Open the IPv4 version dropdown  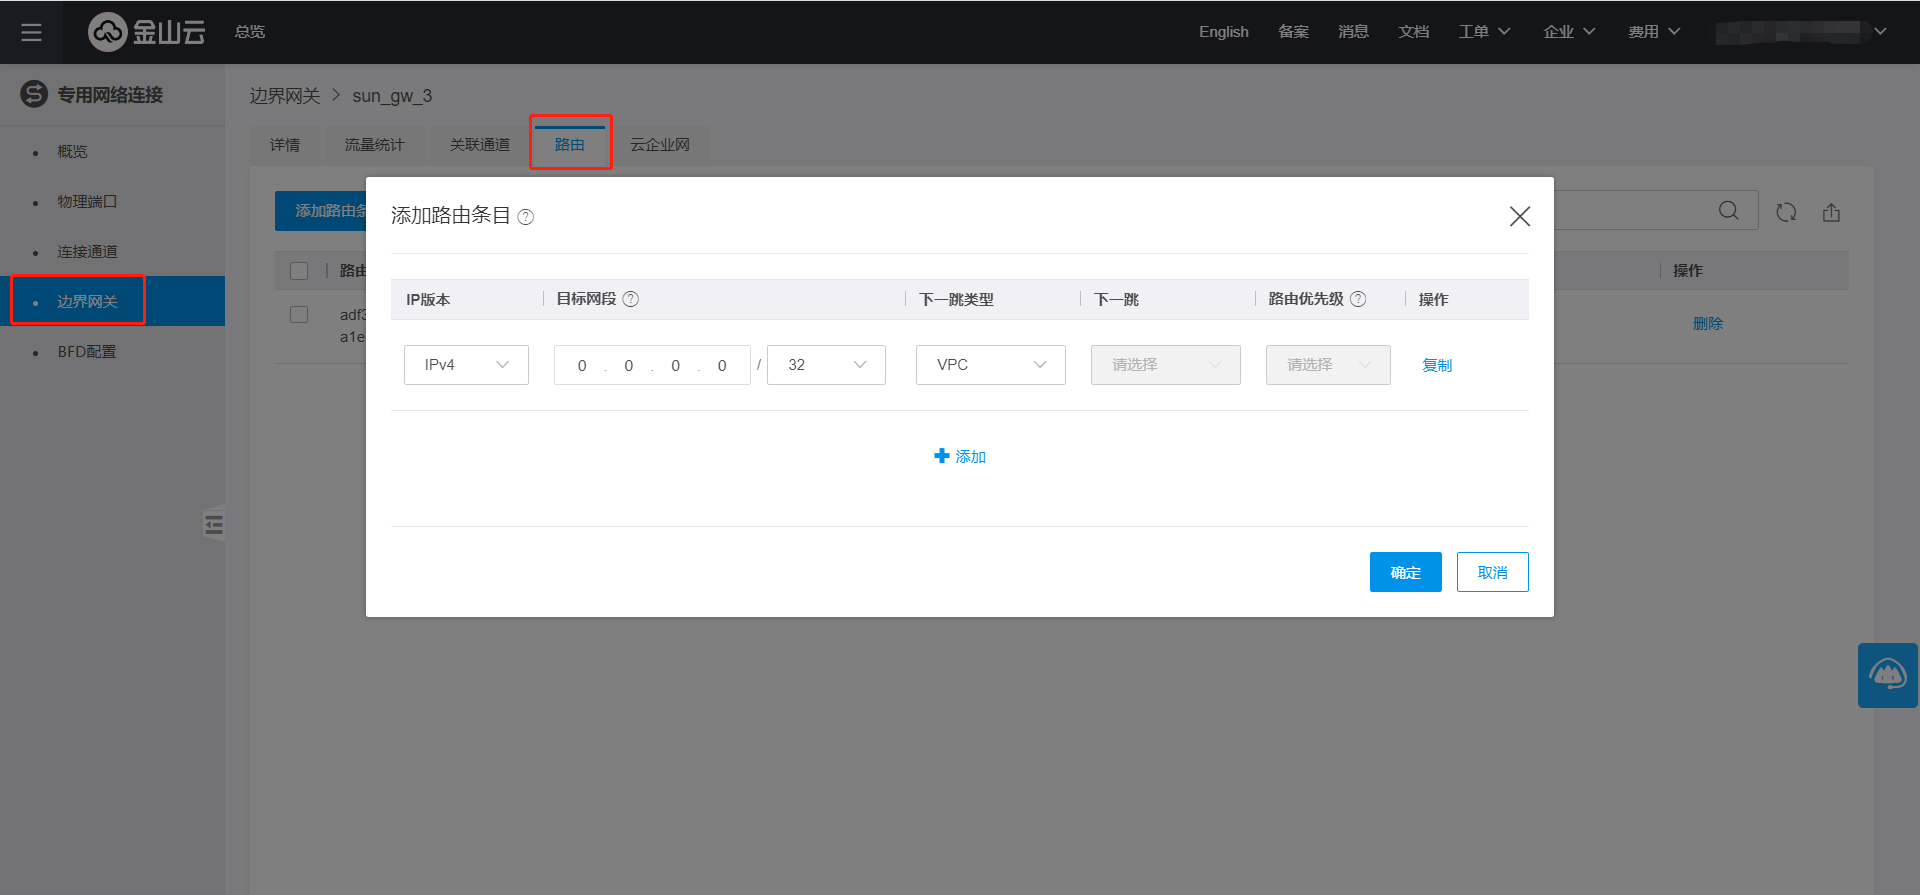pos(466,365)
